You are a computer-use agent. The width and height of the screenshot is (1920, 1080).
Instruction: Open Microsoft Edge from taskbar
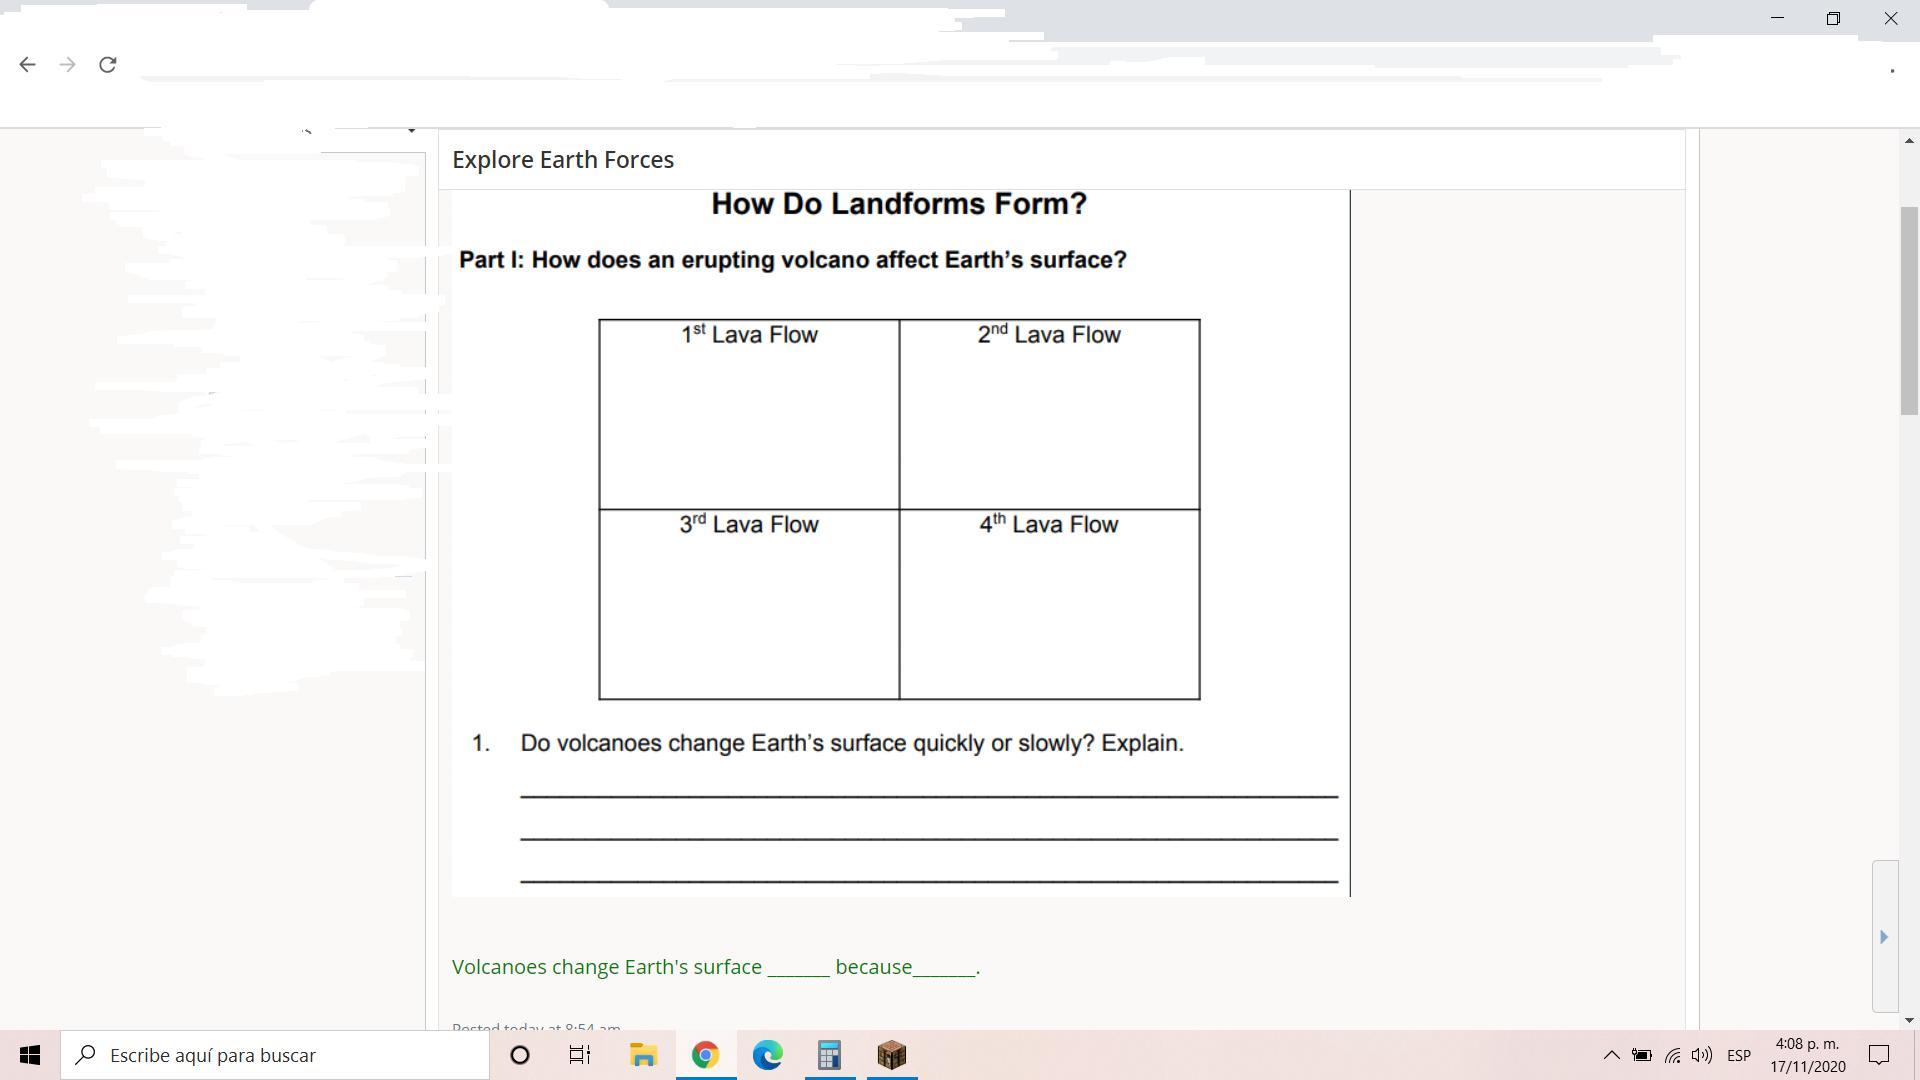click(767, 1055)
